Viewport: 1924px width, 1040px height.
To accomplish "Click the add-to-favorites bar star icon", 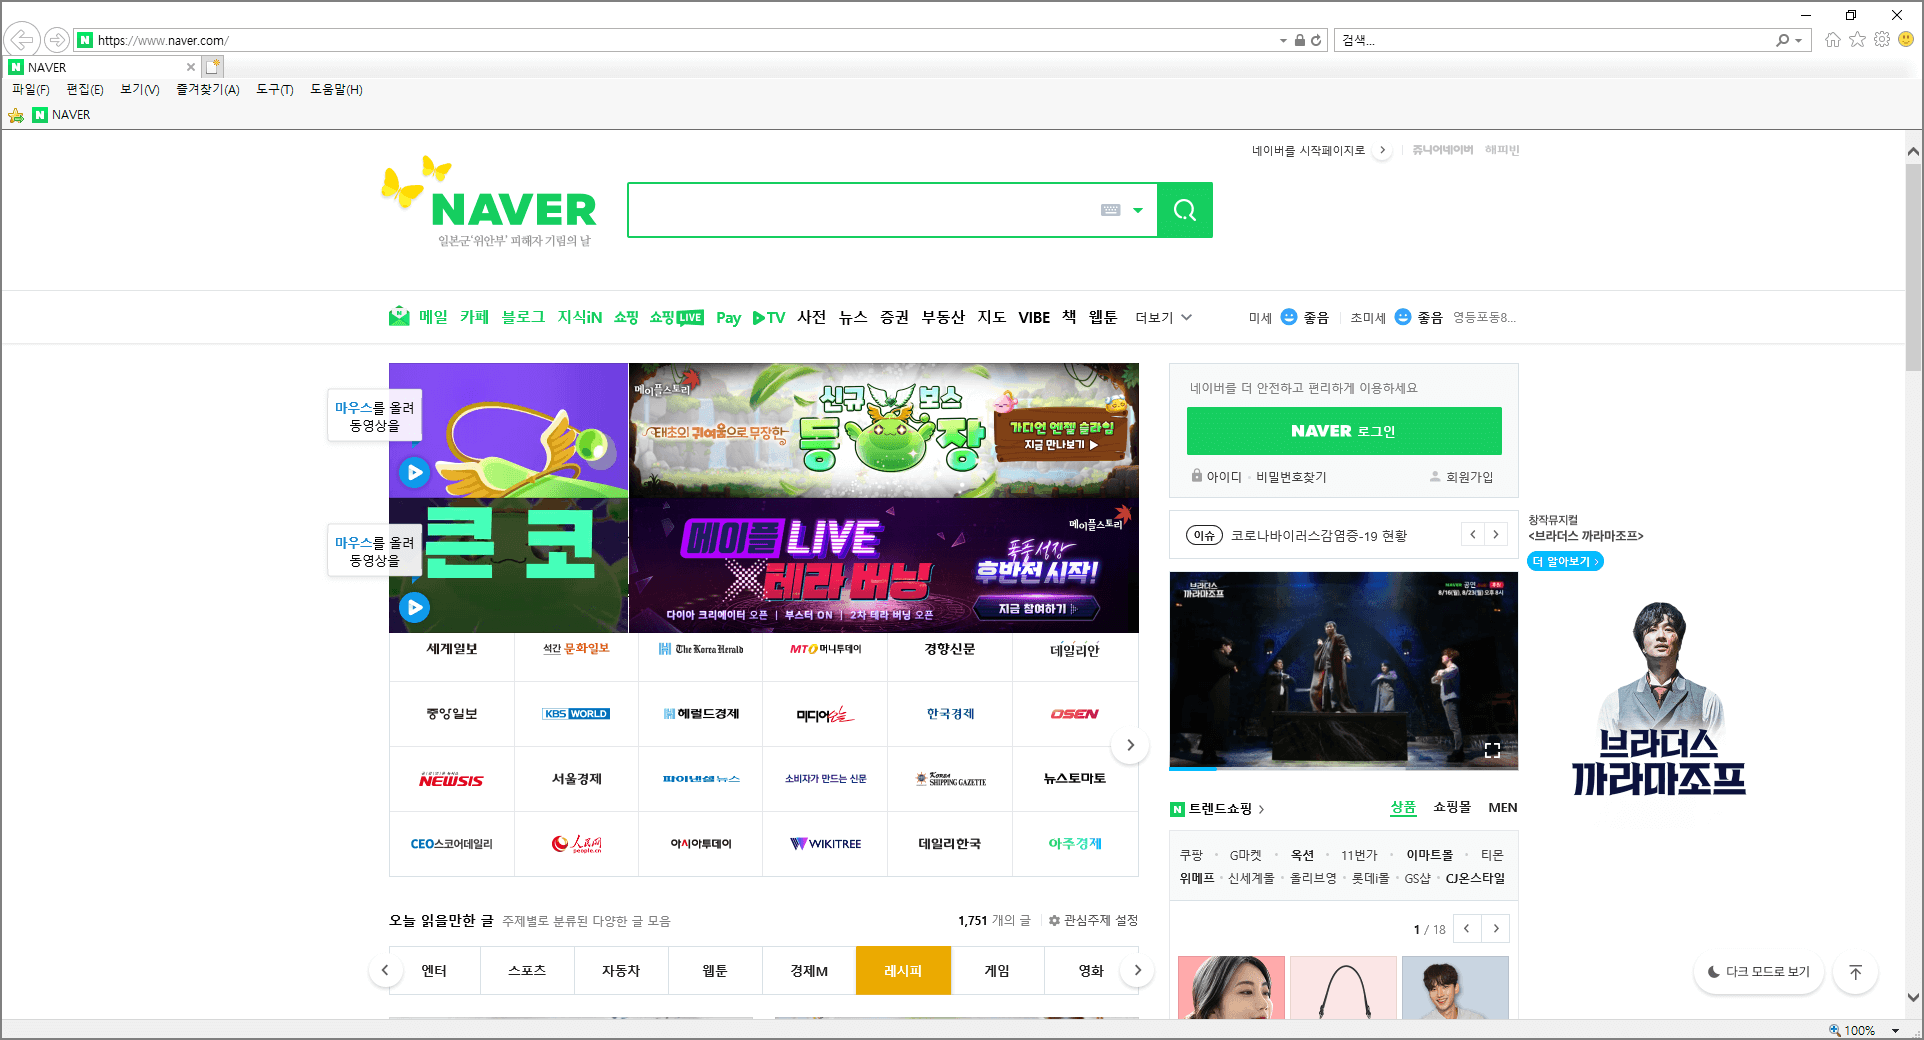I will 16,115.
